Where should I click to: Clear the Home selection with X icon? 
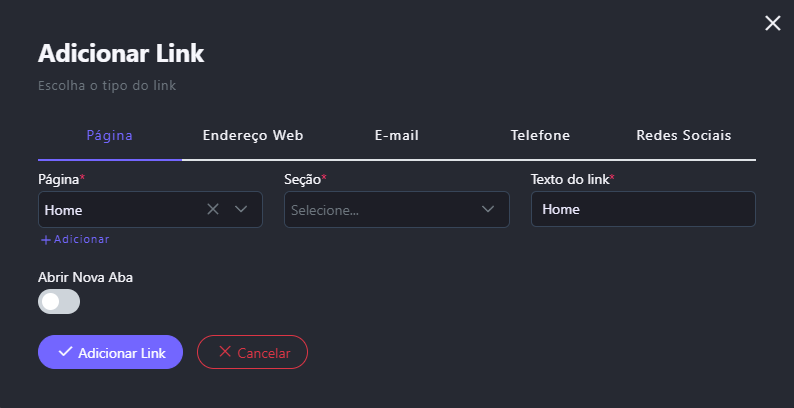(212, 209)
